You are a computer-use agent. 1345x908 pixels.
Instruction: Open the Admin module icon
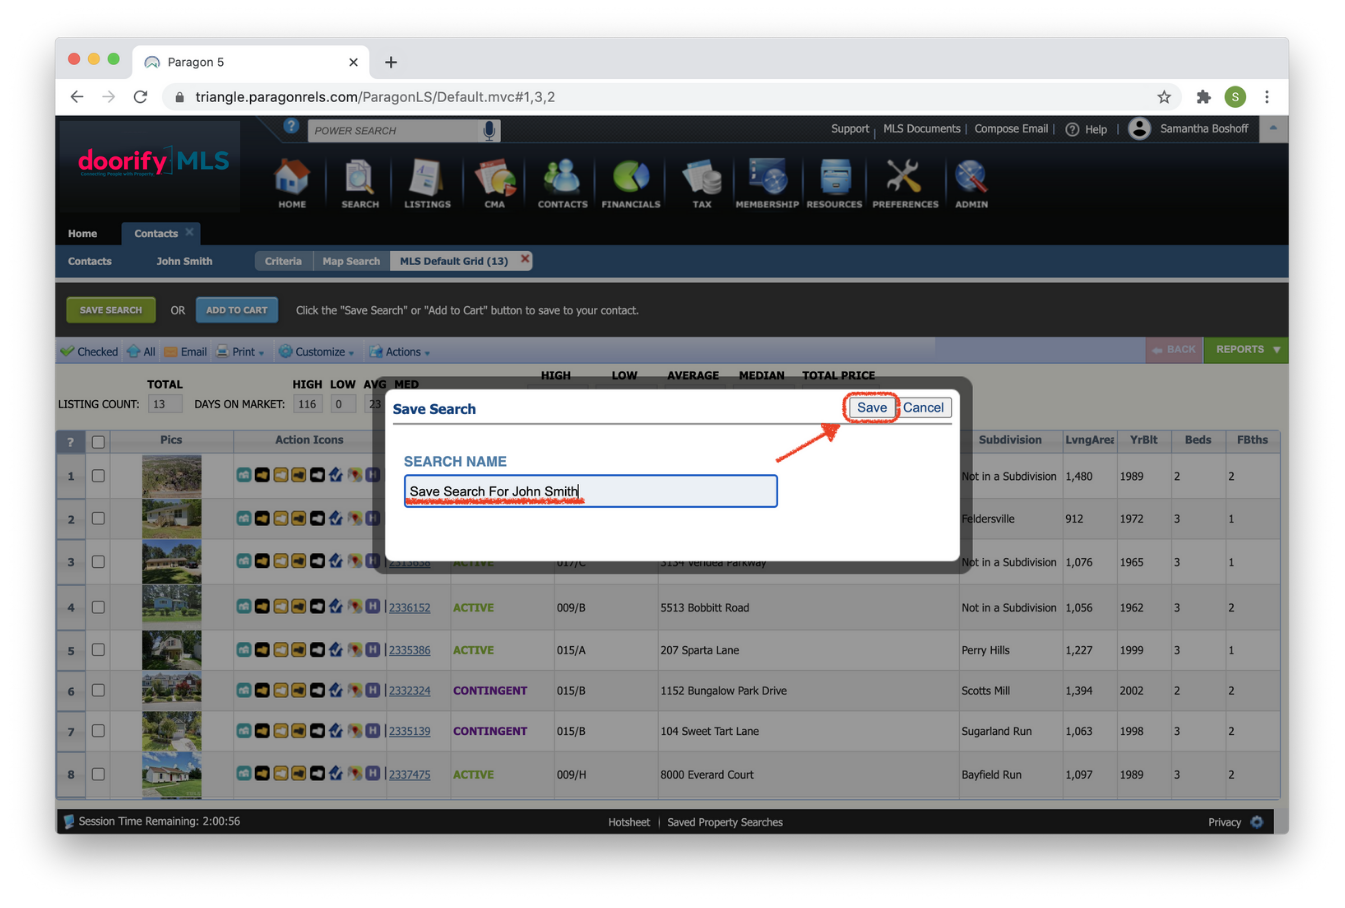click(x=971, y=183)
